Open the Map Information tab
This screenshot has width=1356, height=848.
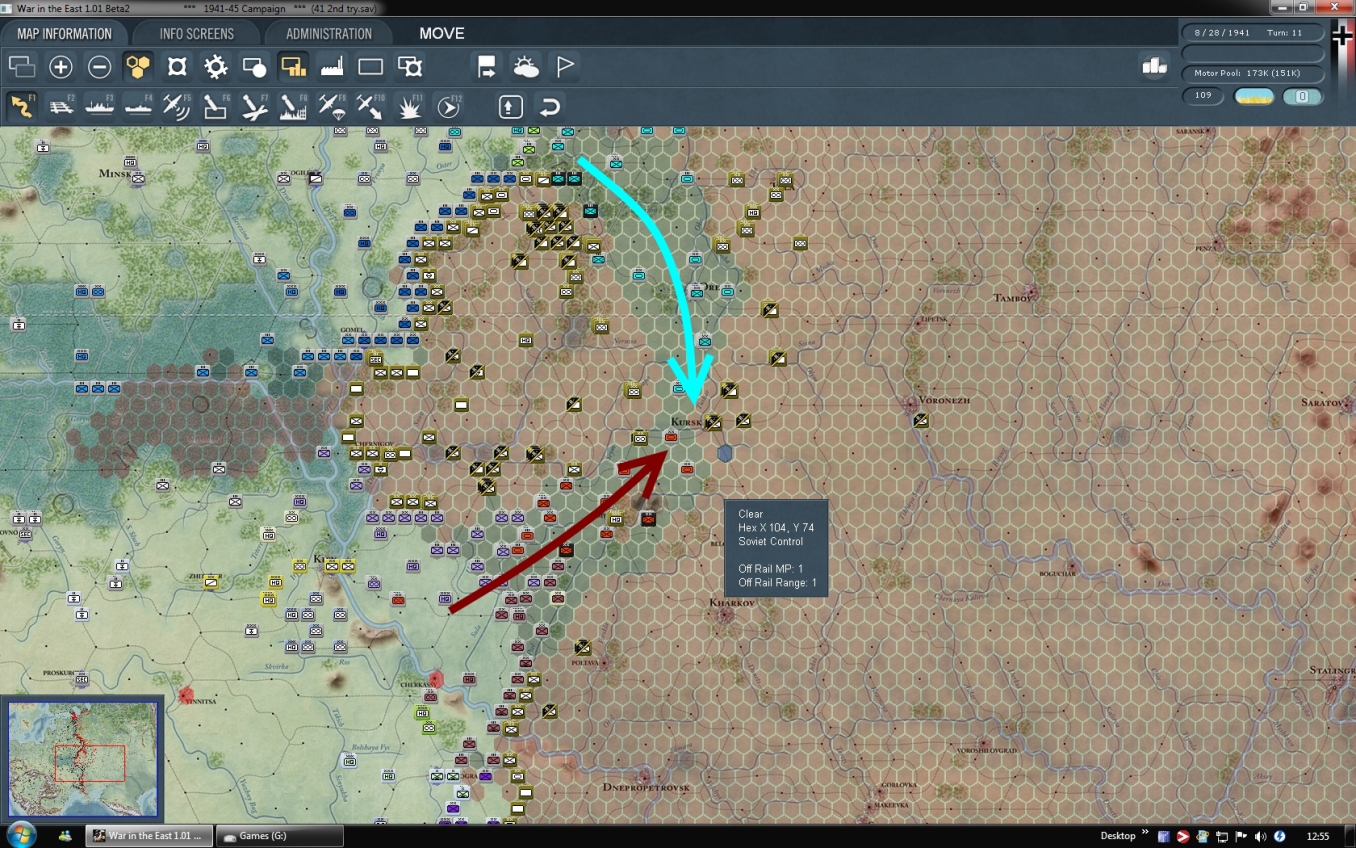tap(64, 33)
